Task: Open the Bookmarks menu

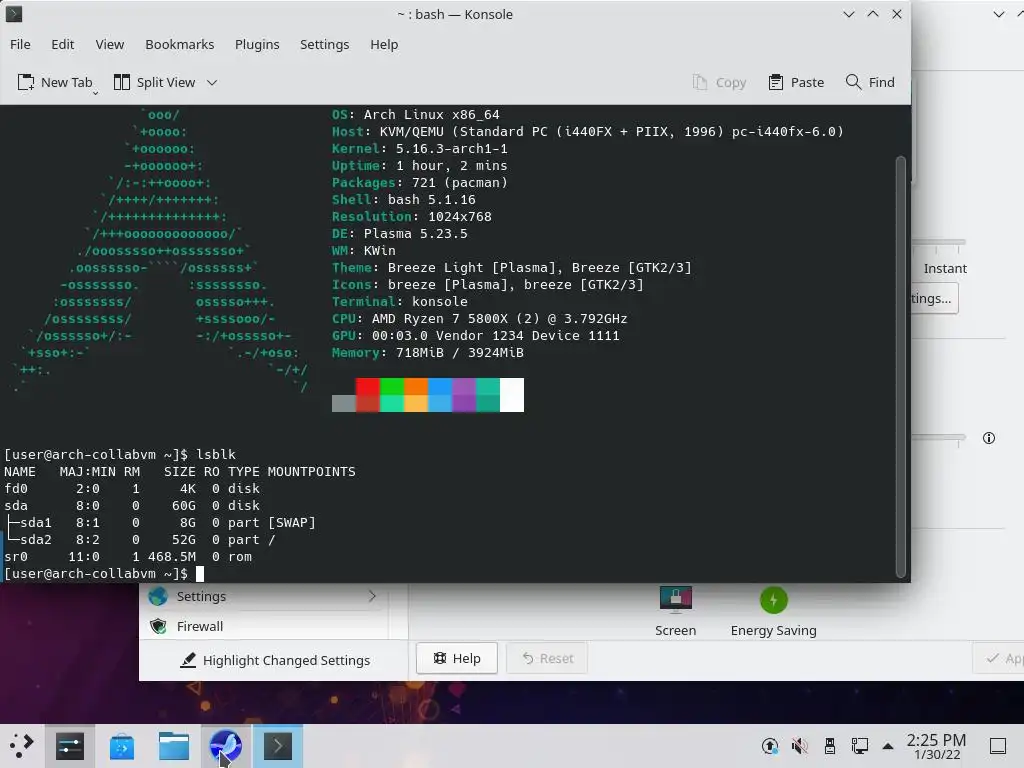Action: click(180, 44)
